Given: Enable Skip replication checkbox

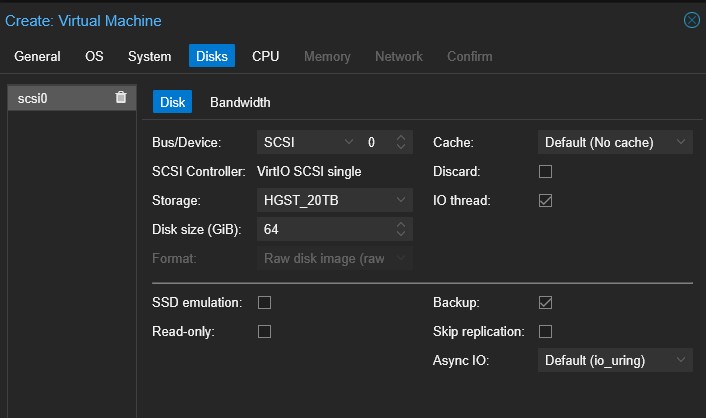Looking at the screenshot, I should tap(545, 332).
